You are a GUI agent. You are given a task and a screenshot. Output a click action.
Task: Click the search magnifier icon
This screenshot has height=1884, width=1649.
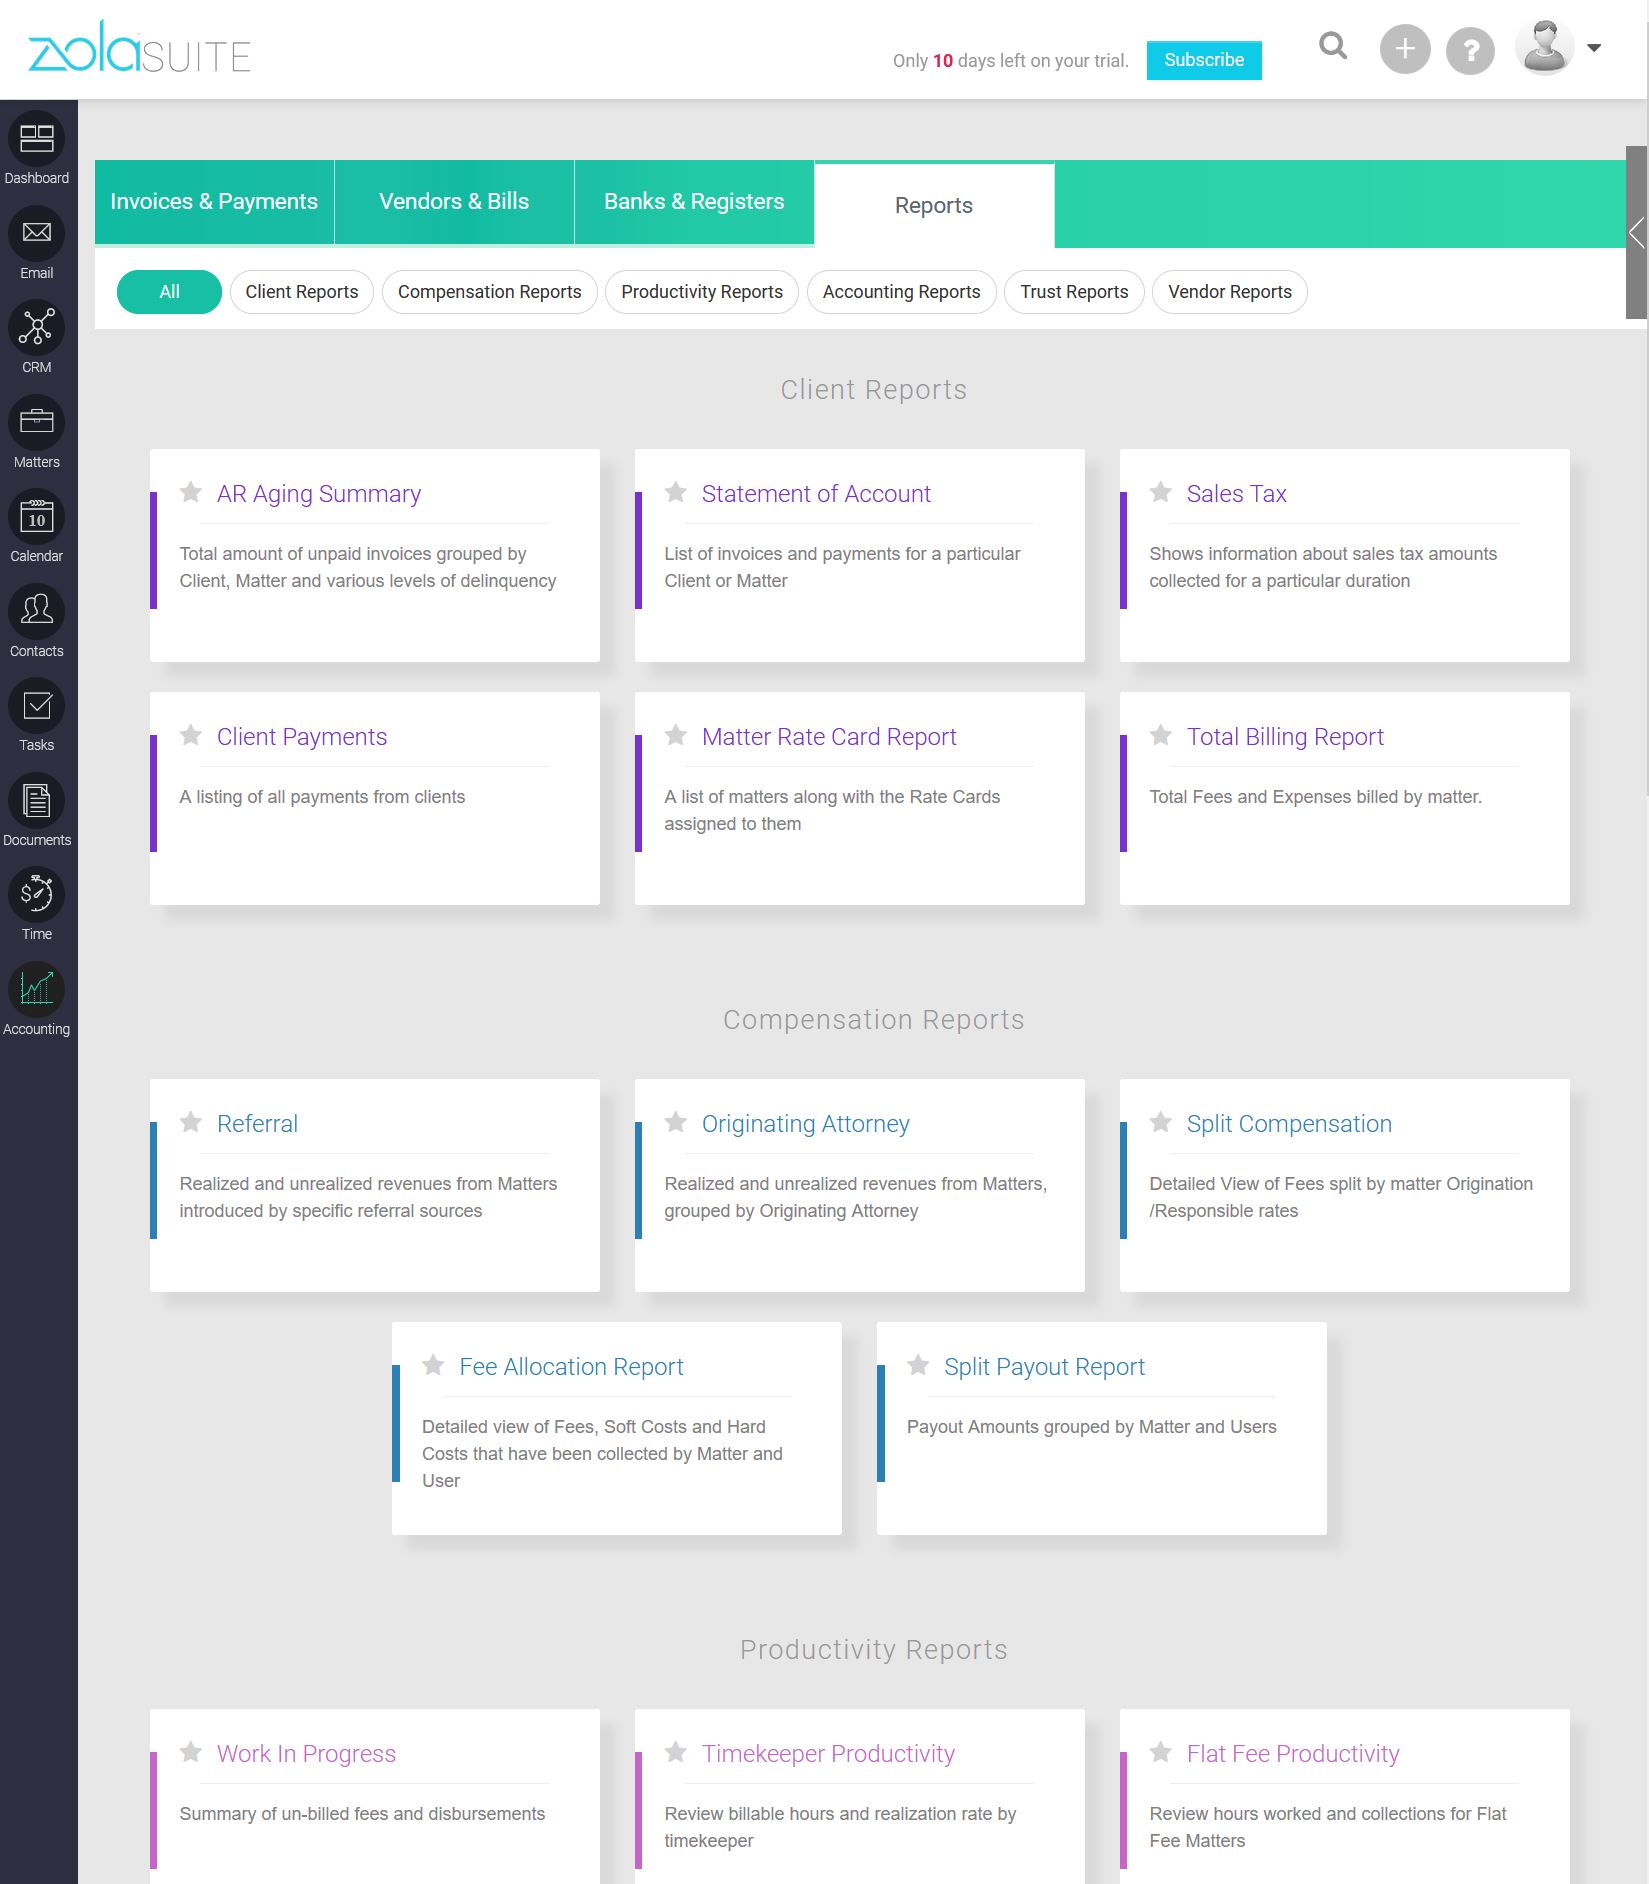[x=1333, y=47]
